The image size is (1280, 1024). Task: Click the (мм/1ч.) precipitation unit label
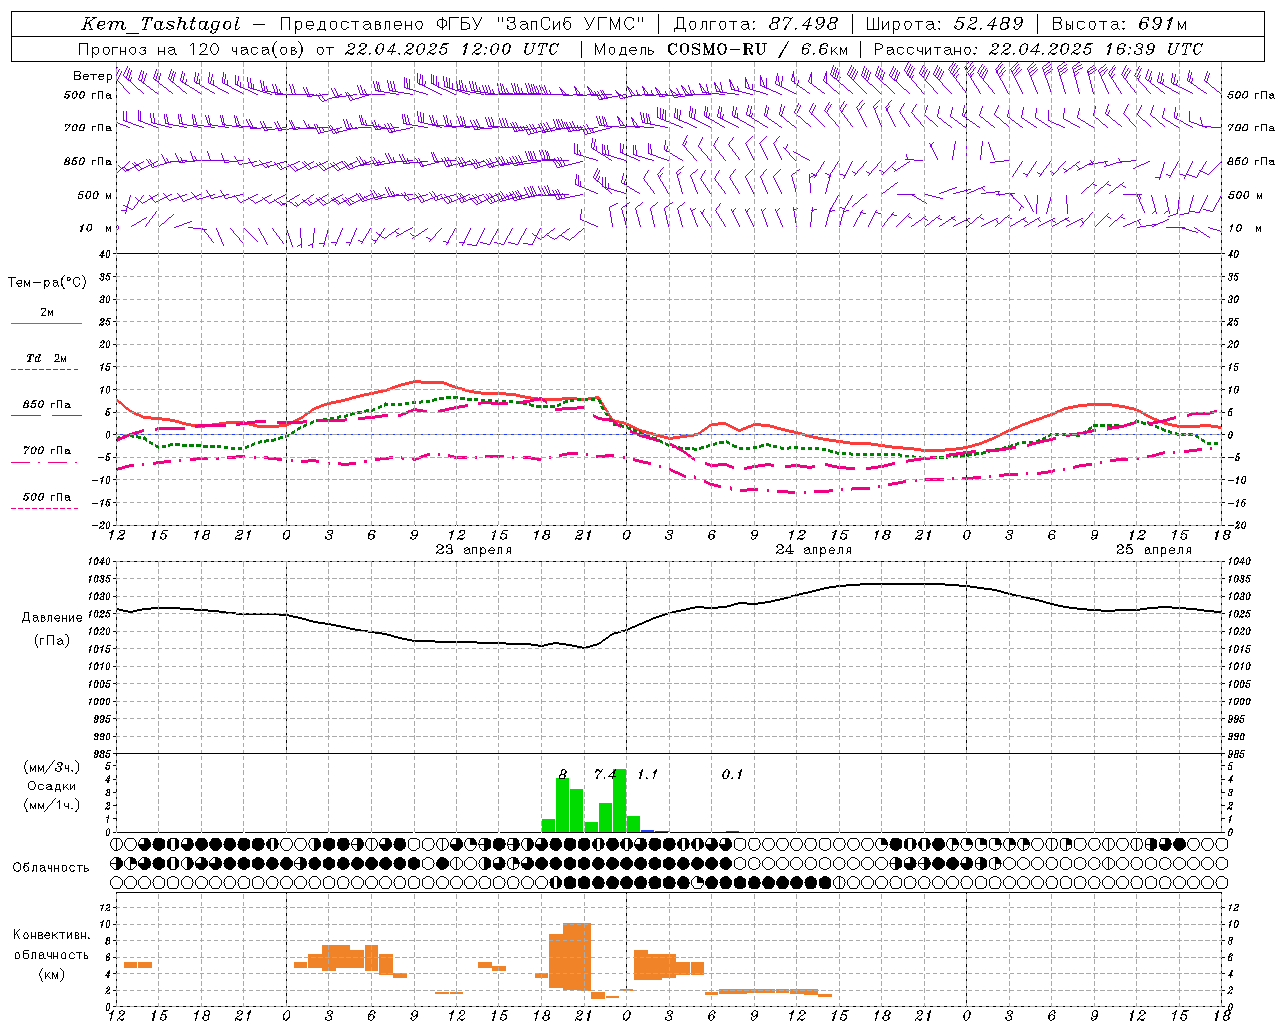click(52, 805)
